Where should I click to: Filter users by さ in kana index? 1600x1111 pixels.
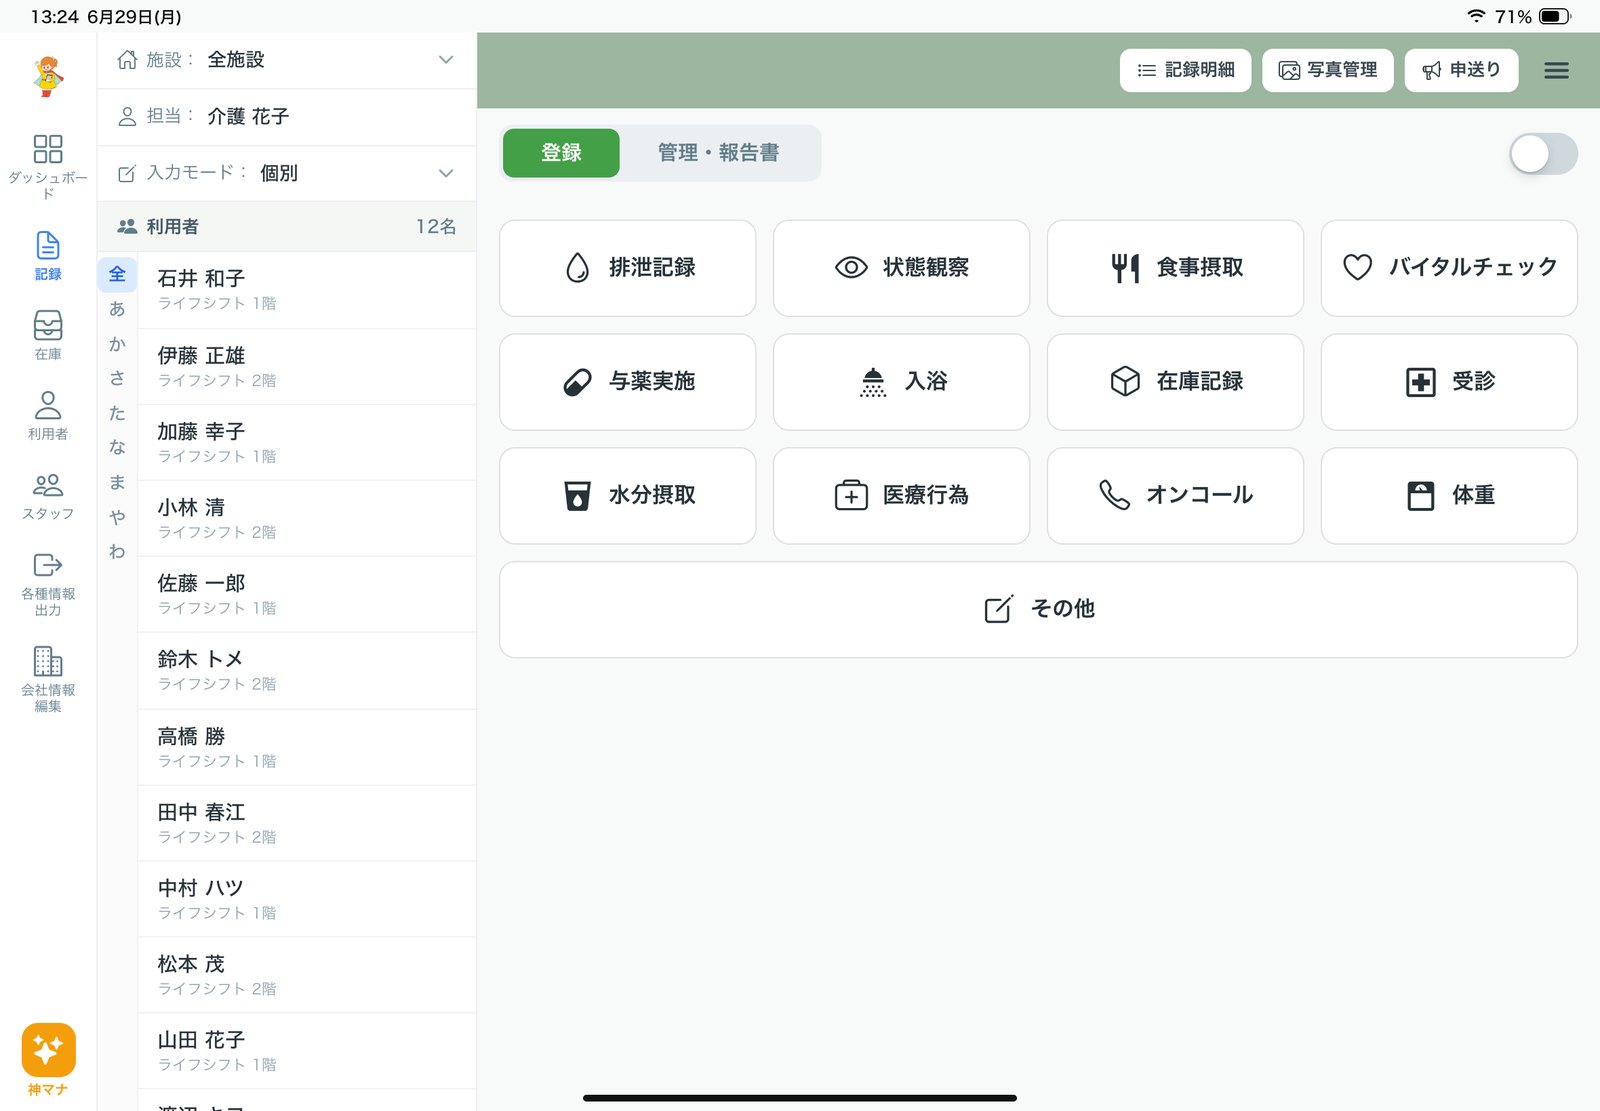click(x=117, y=379)
